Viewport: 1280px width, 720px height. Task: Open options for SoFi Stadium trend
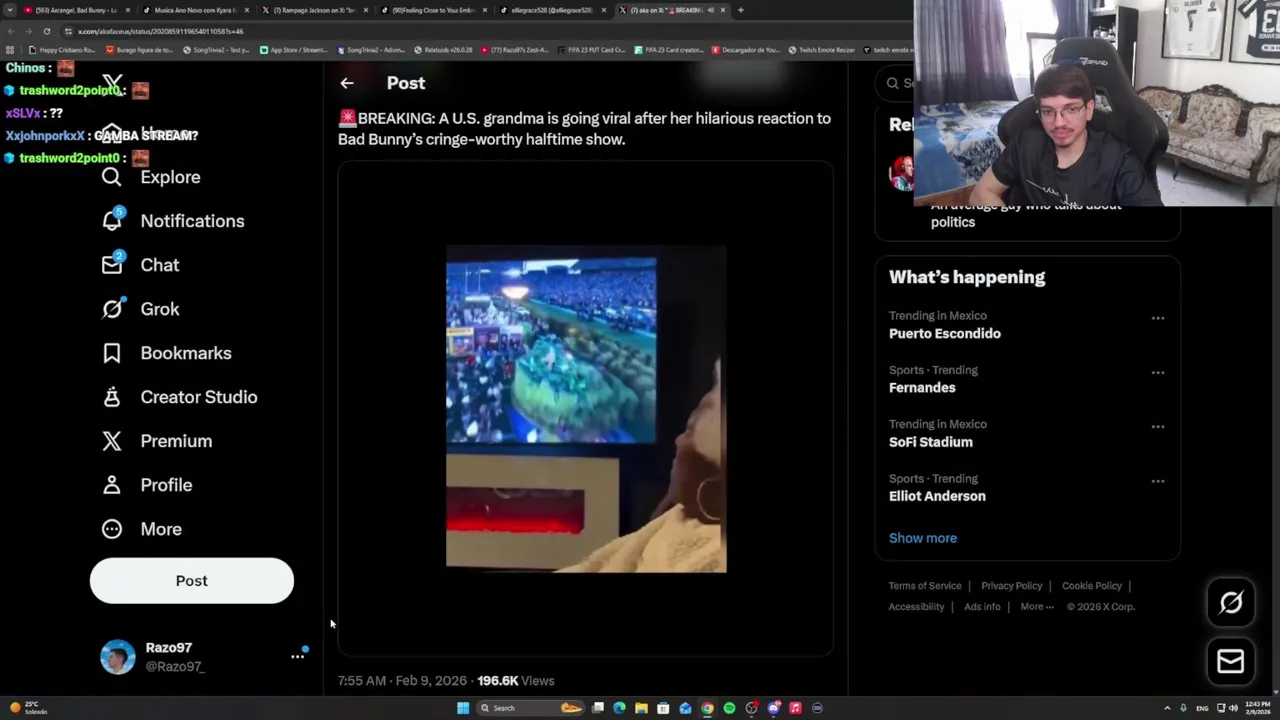pyautogui.click(x=1157, y=426)
